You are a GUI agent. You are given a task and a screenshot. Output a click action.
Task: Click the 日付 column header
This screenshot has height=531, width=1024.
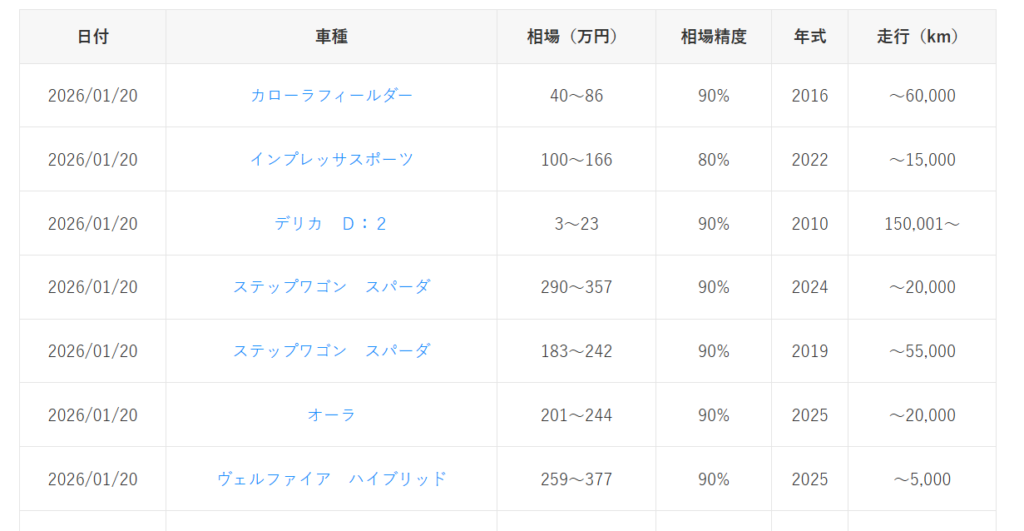[93, 37]
